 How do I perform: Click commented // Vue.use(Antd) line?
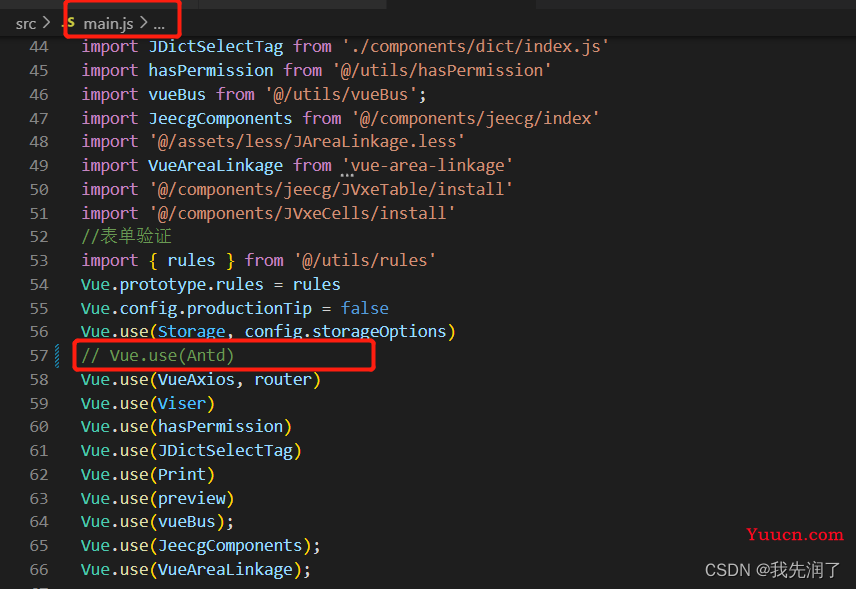[x=157, y=356]
